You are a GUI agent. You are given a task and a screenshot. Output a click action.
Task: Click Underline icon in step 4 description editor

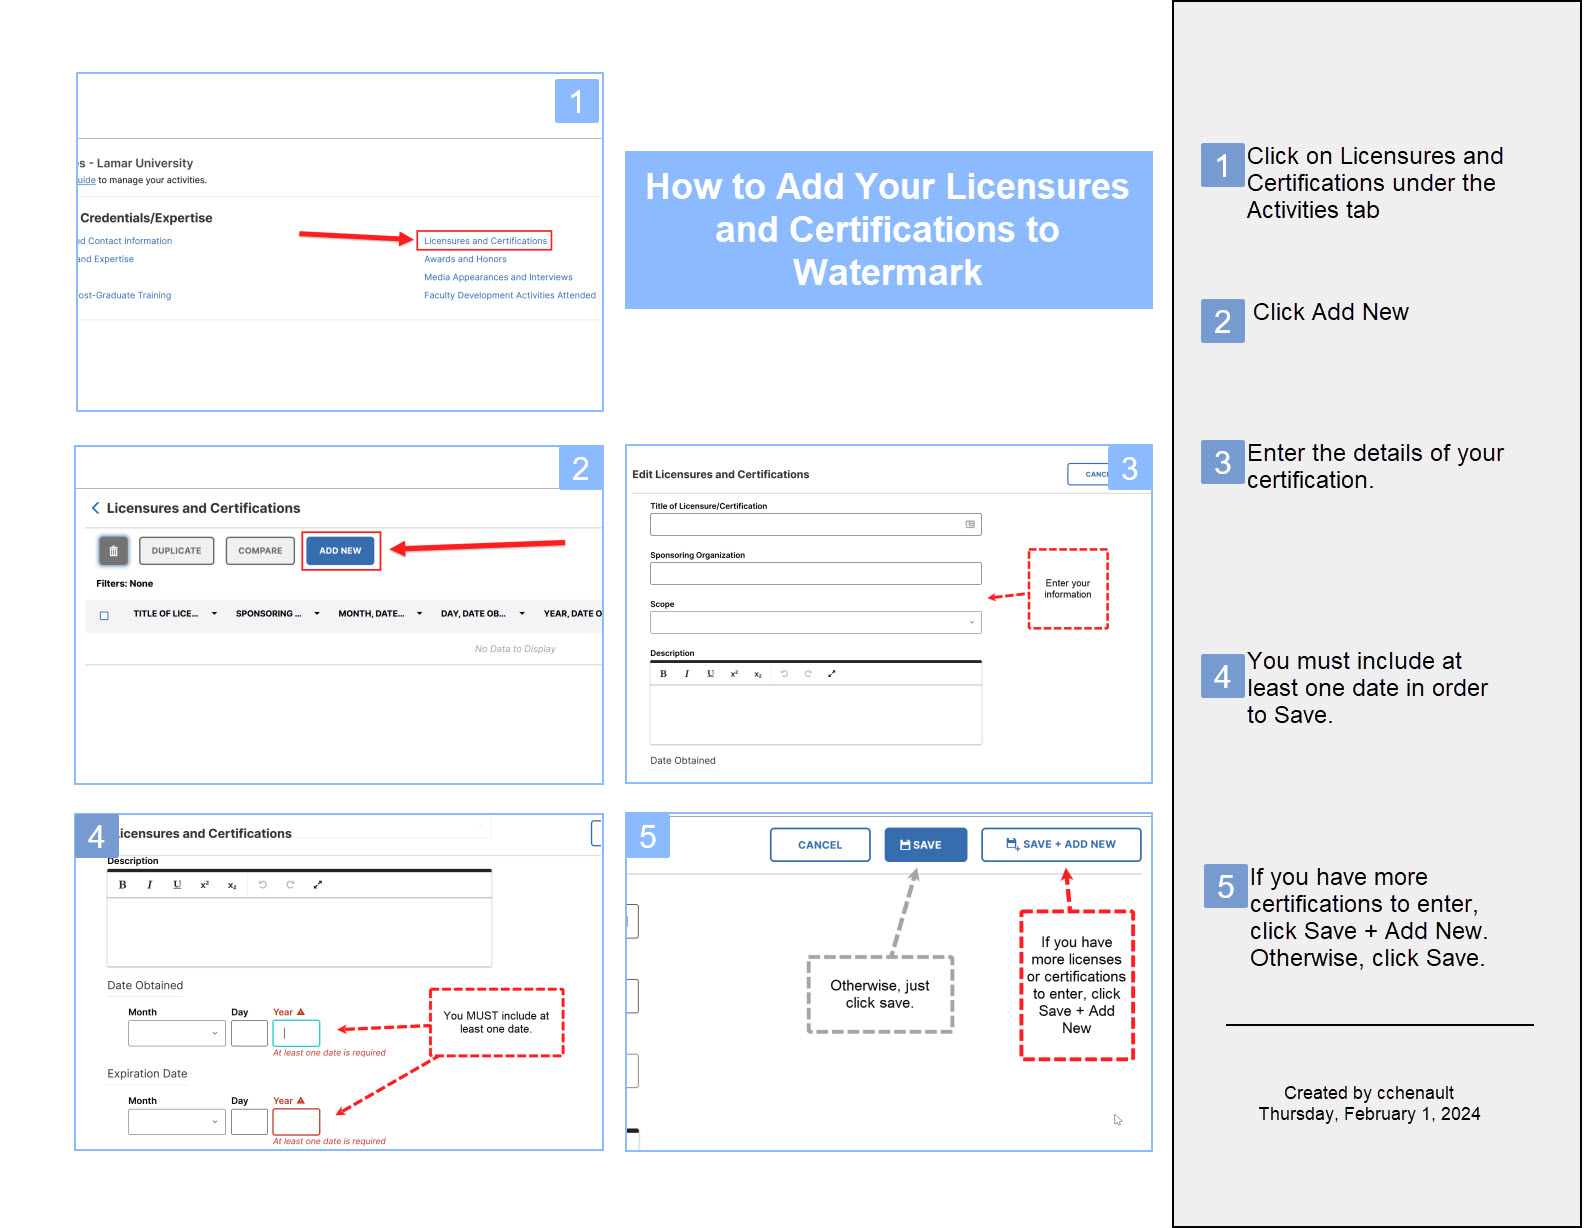pyautogui.click(x=177, y=885)
